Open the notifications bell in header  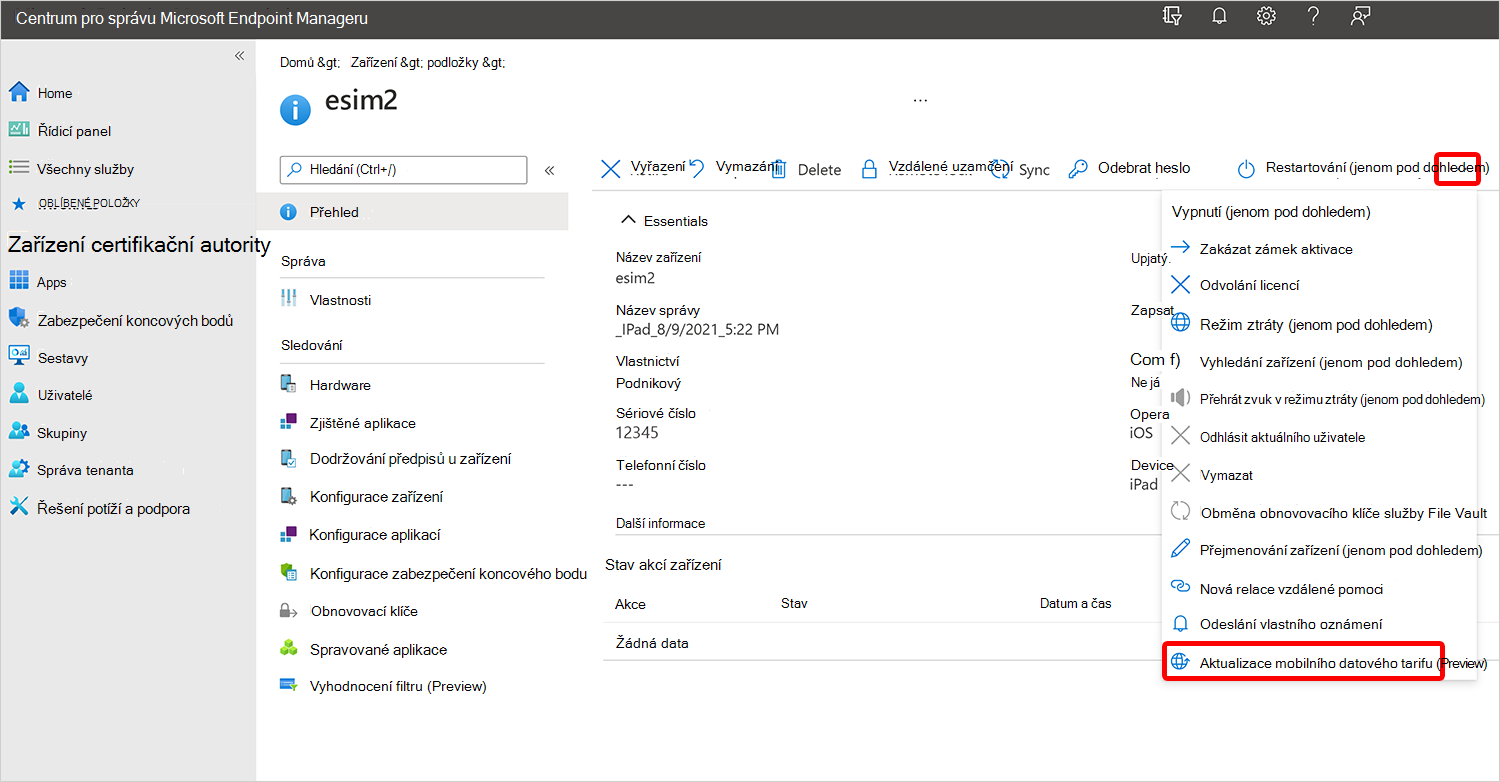(1219, 16)
